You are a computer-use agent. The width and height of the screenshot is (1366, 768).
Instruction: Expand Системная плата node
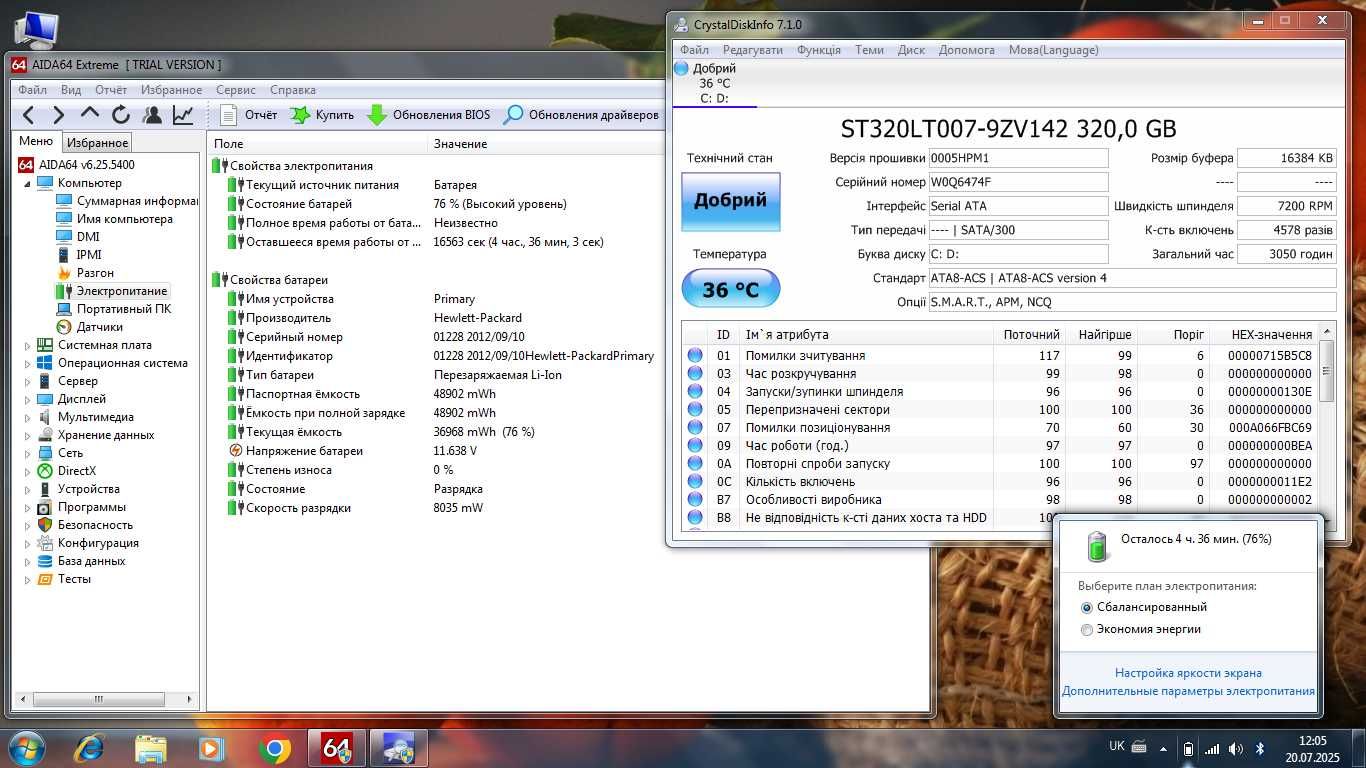[29, 345]
